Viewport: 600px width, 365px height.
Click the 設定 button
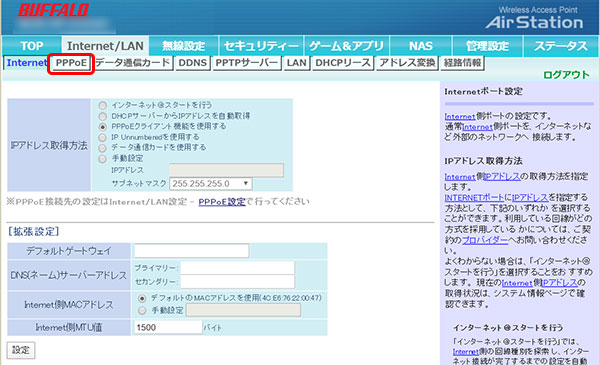(x=21, y=350)
